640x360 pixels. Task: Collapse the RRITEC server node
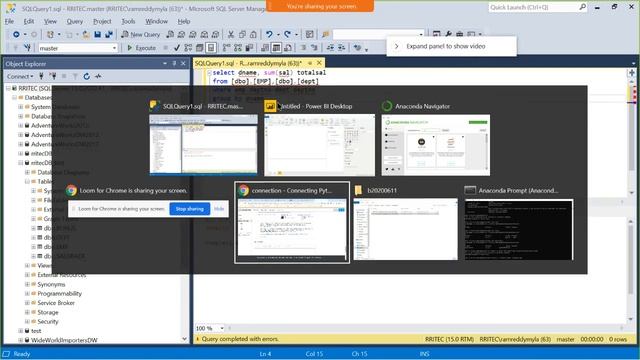[x=8, y=88]
